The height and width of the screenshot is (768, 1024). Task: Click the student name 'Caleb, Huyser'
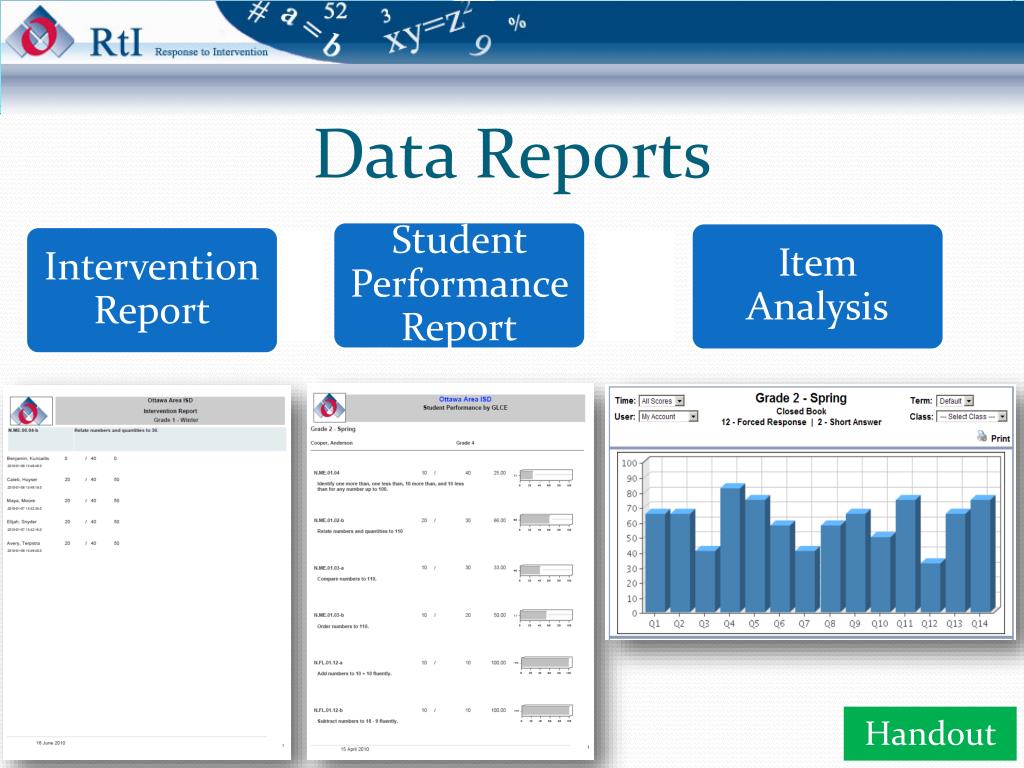22,479
